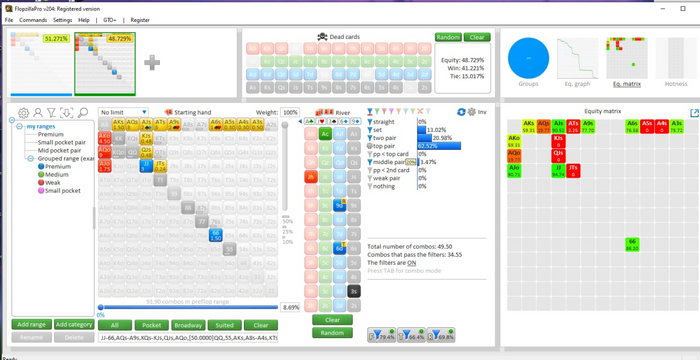Image resolution: width=700 pixels, height=360 pixels.
Task: Click the Add range button
Action: pyautogui.click(x=31, y=325)
